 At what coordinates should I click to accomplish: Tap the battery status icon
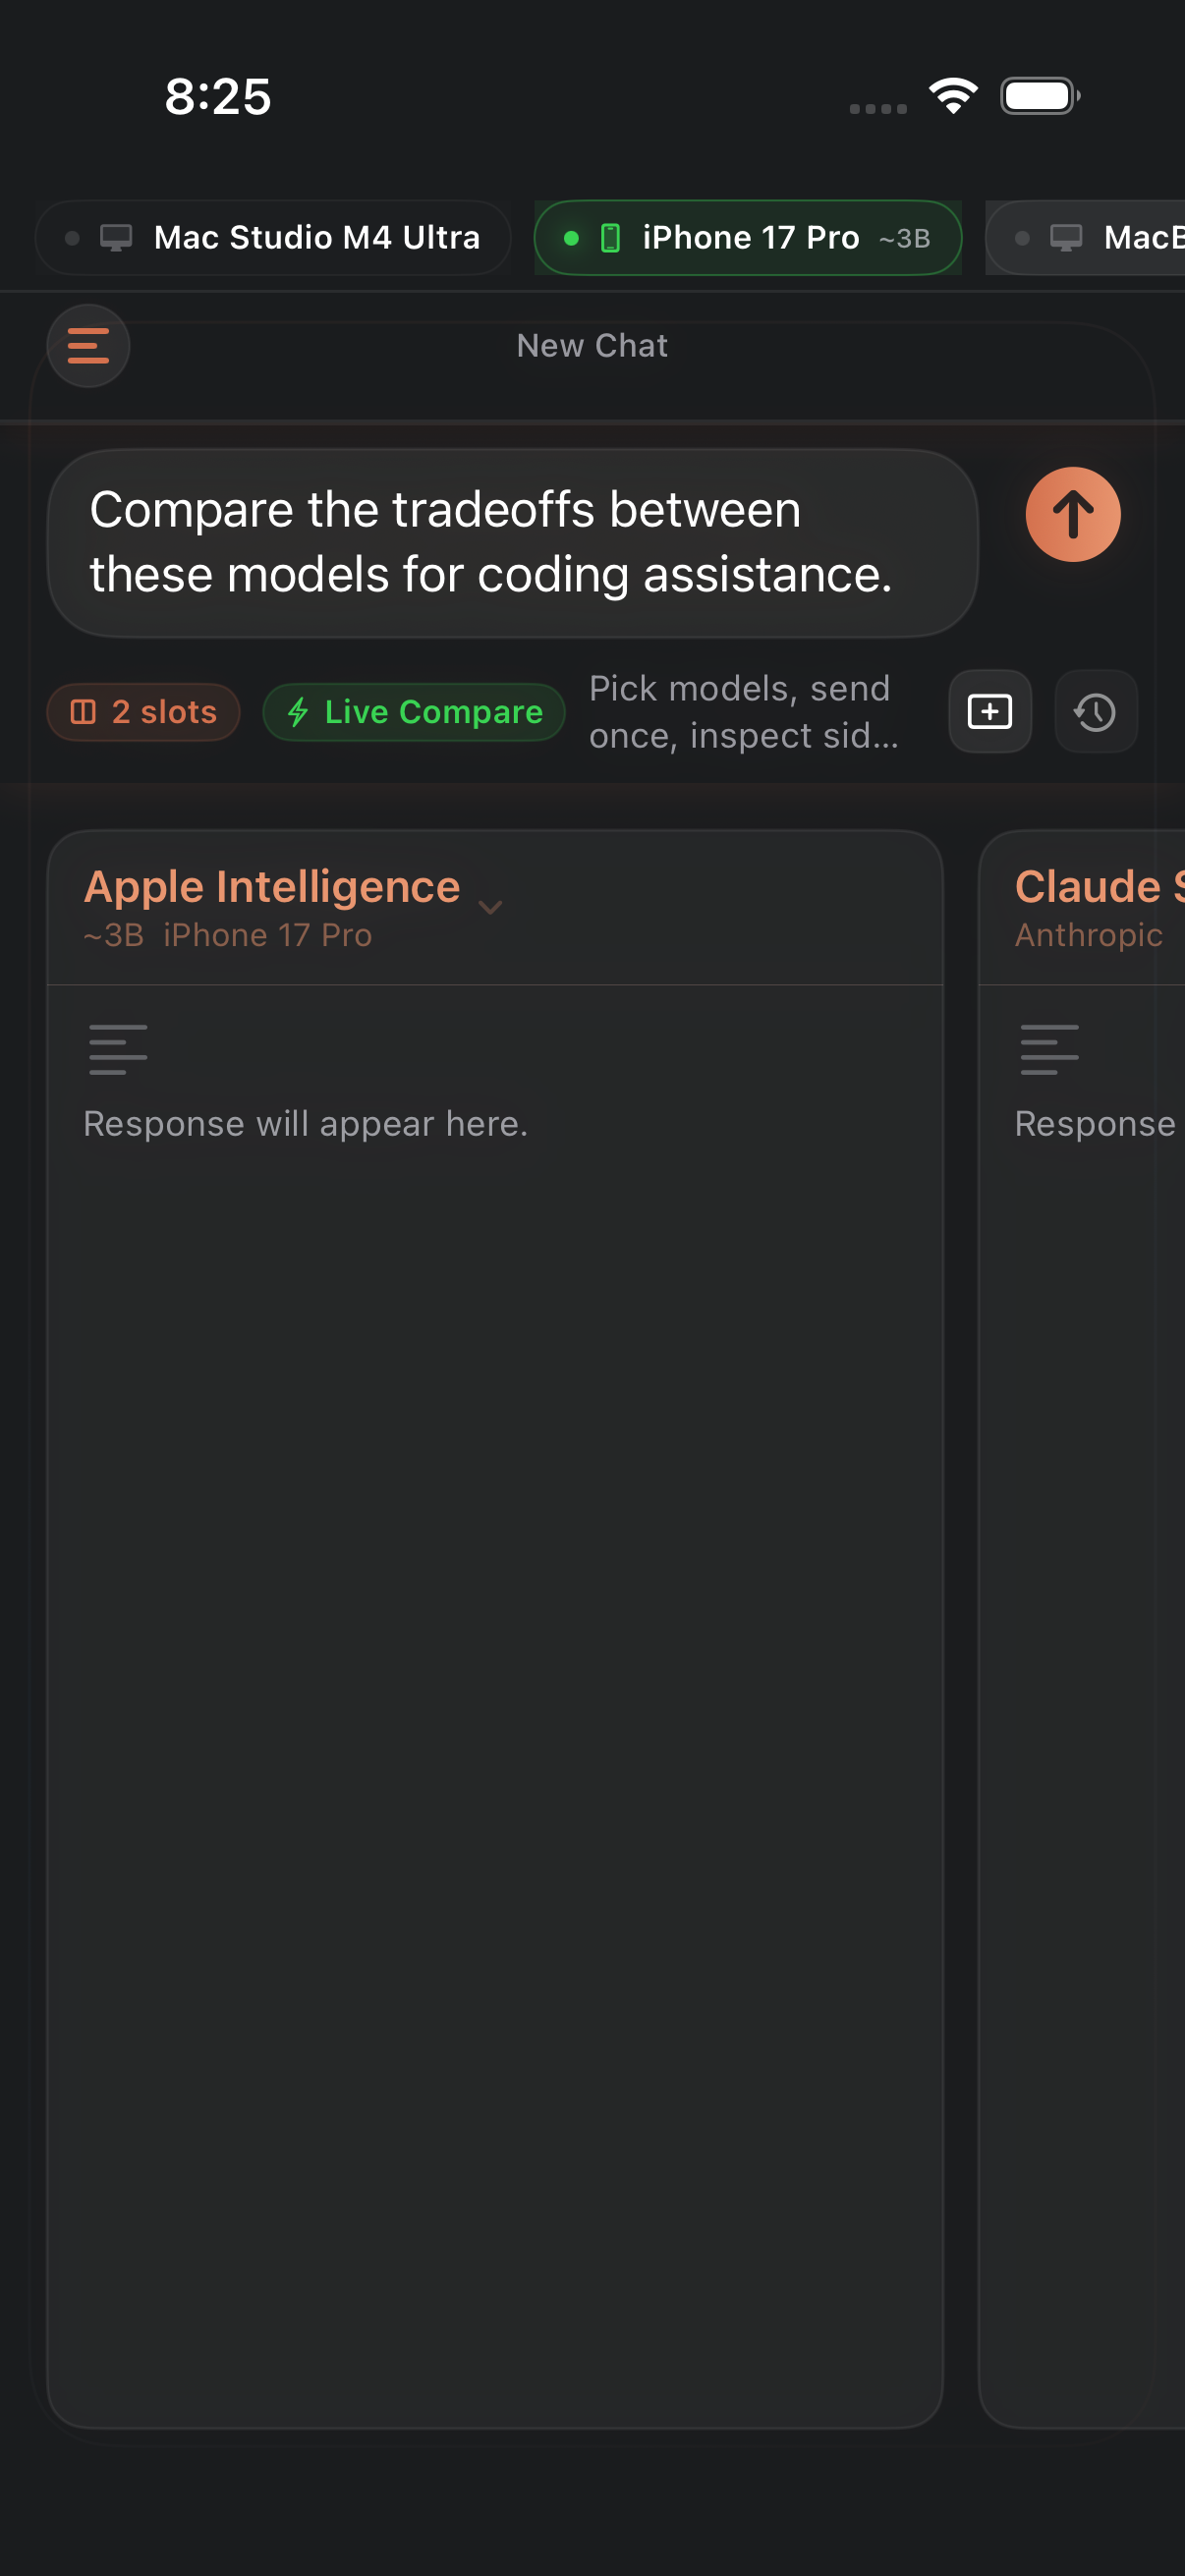click(x=1040, y=96)
